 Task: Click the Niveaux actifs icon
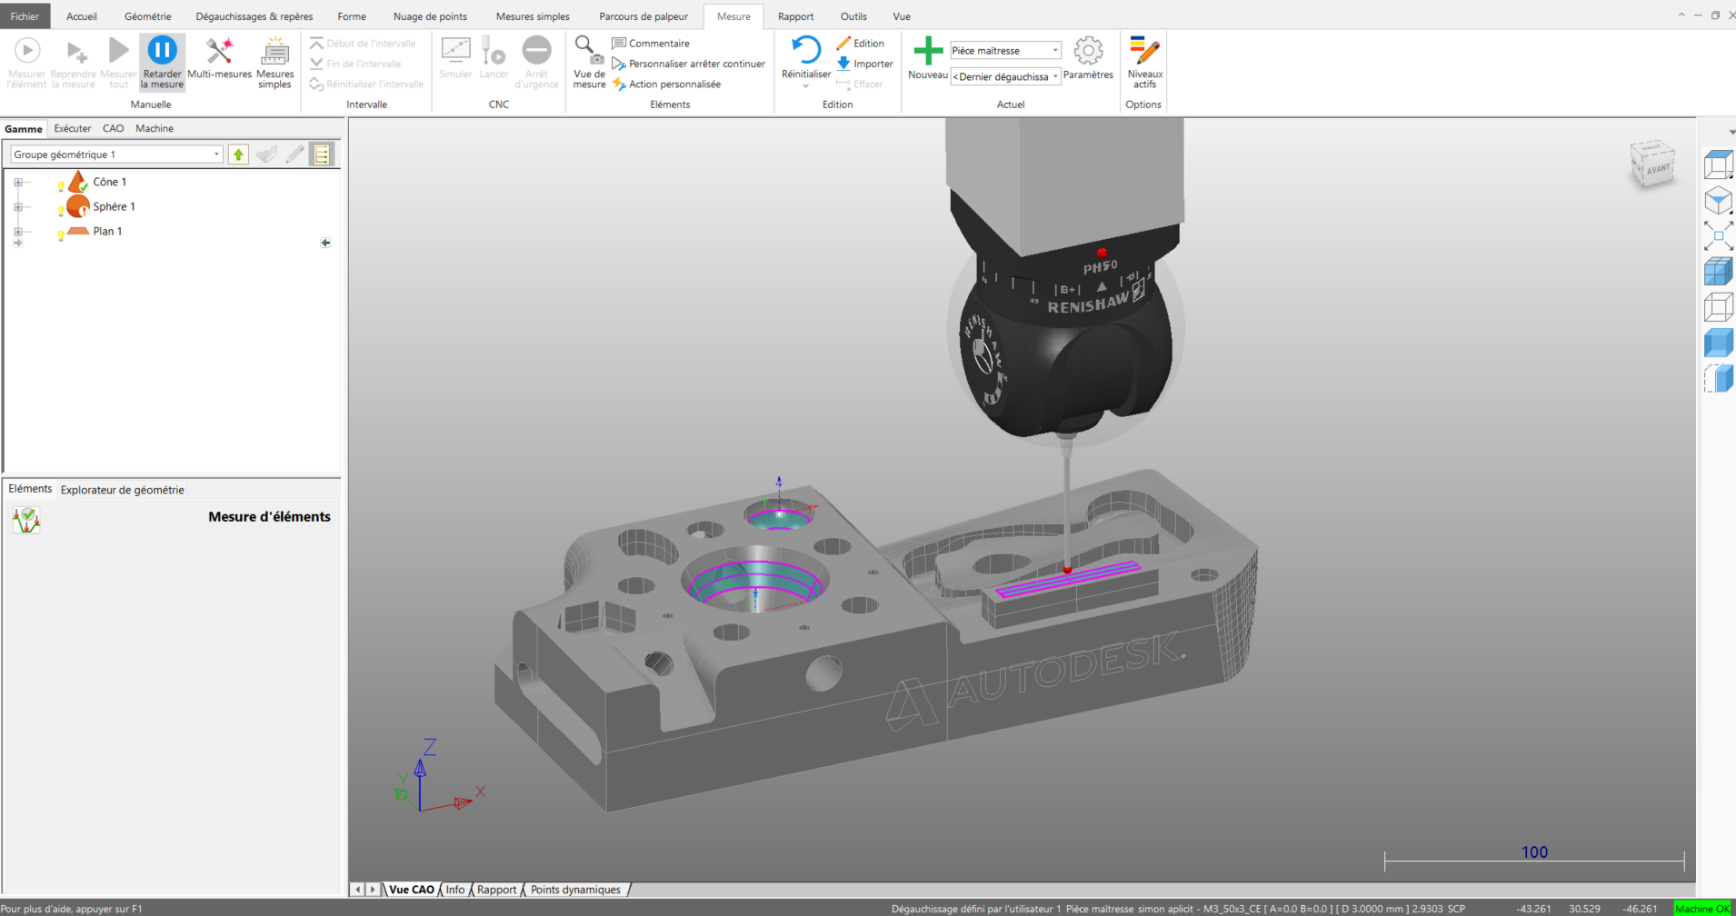(x=1144, y=51)
